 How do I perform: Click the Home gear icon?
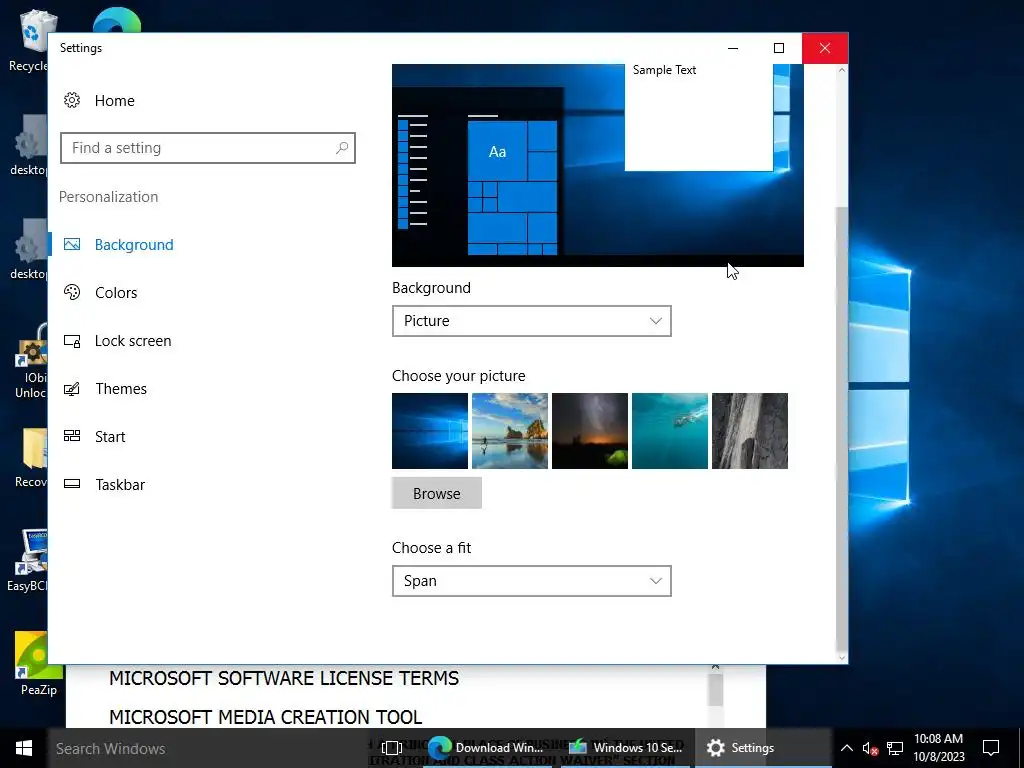72,100
